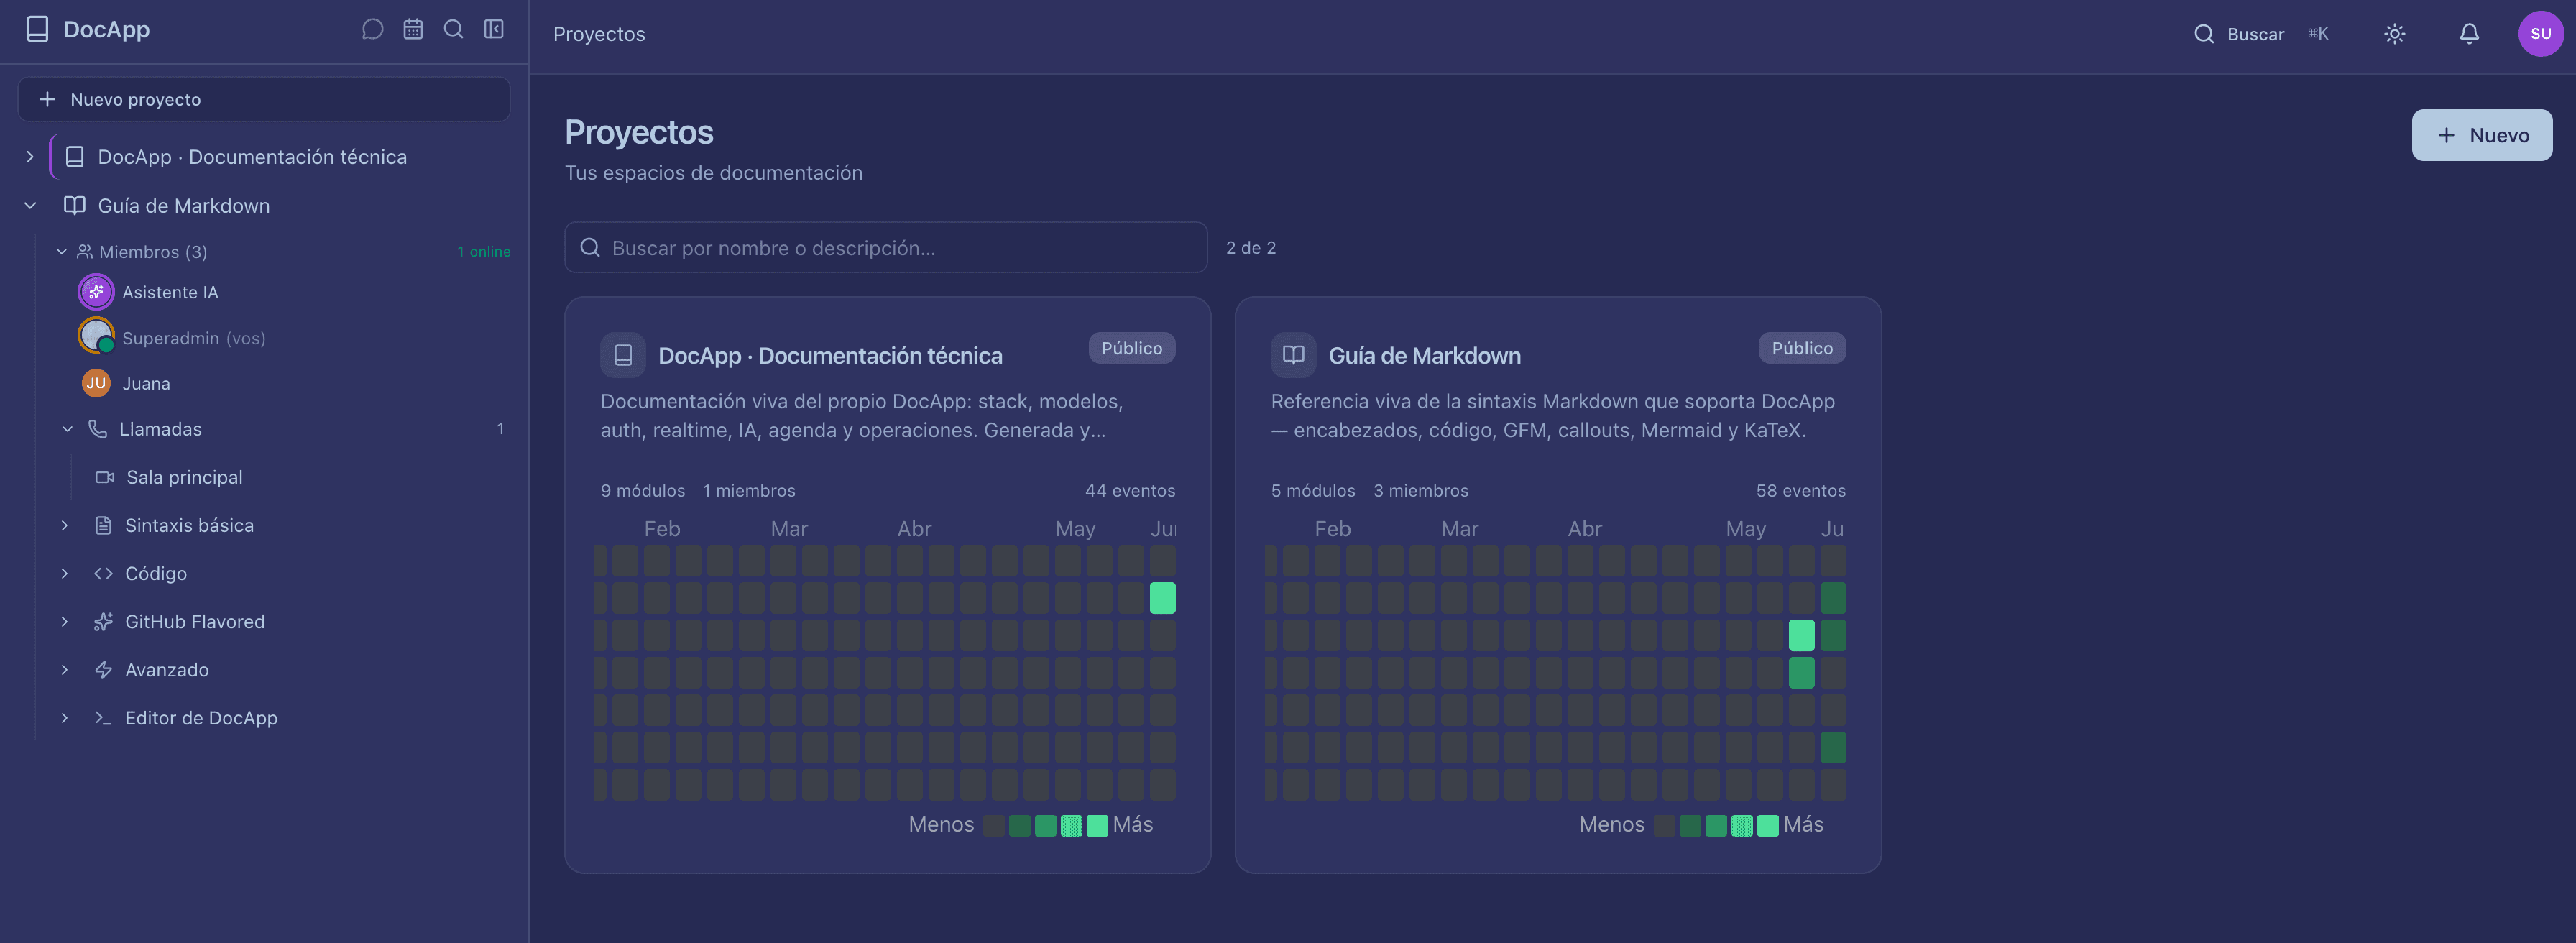Click the SU user avatar
The image size is (2576, 943).
tap(2540, 34)
